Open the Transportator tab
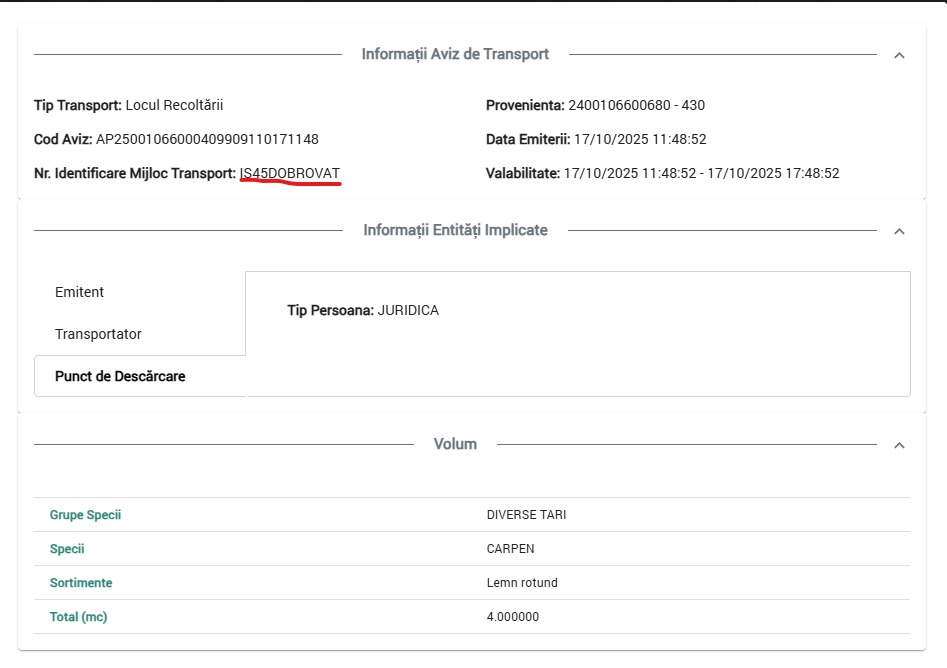This screenshot has height=668, width=947. click(x=98, y=334)
